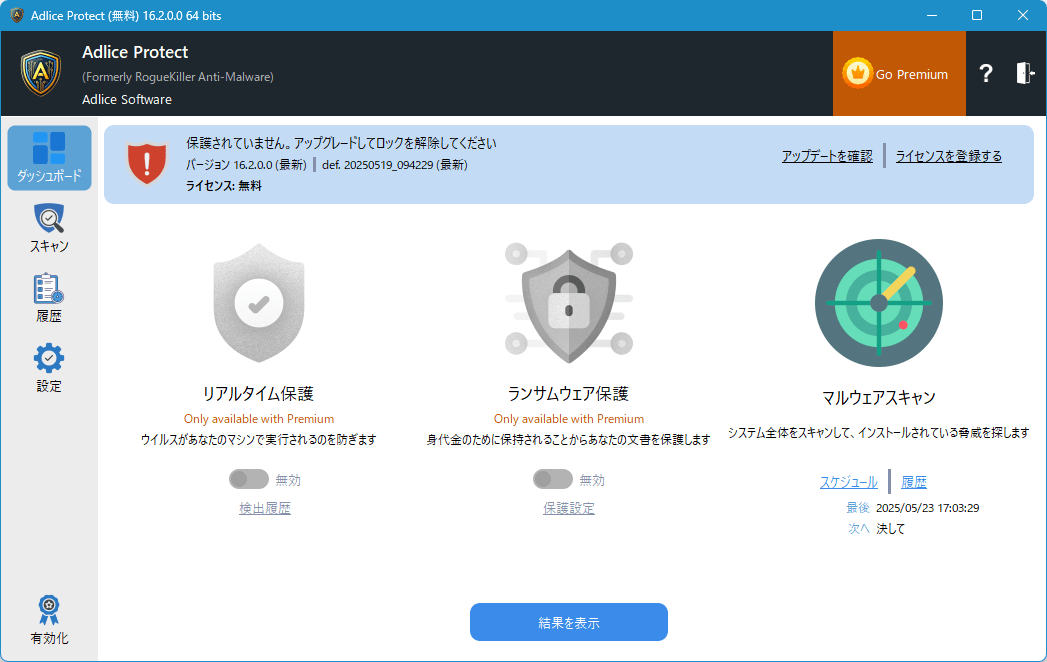The image size is (1047, 662).
Task: Click the def. 20250519_094229 definition text
Action: coord(395,164)
